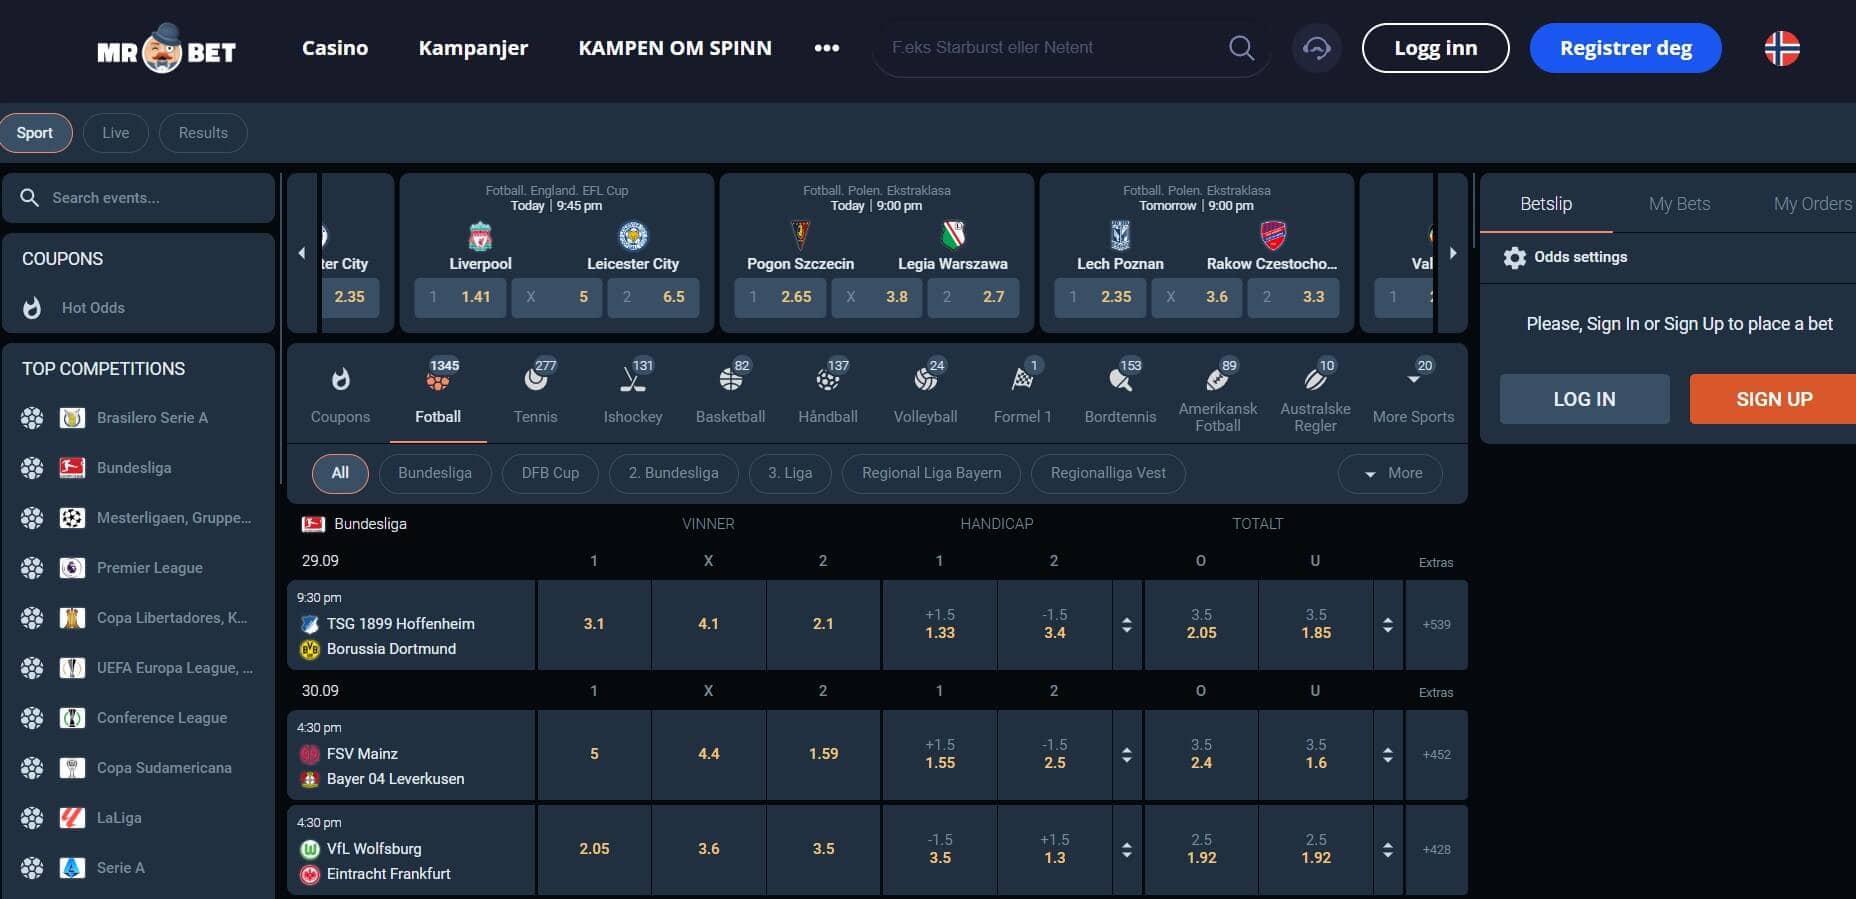Filter by 2. Bundesliga chip
The image size is (1856, 899).
[x=674, y=473]
